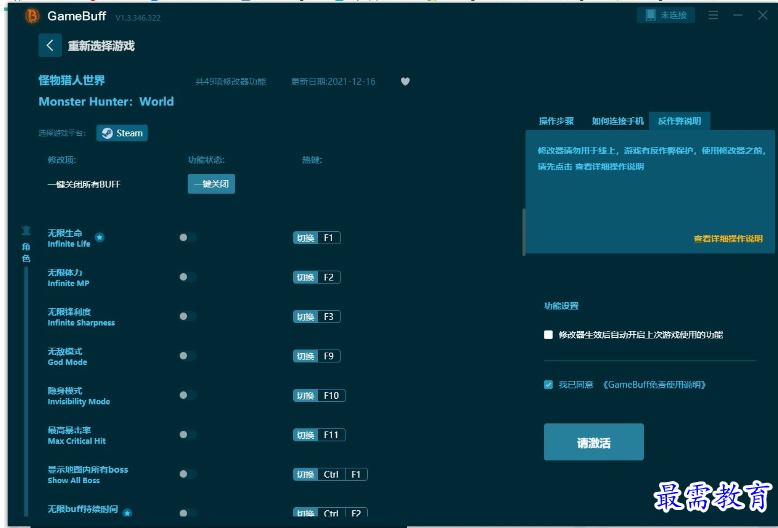Enable God Mode switch
778x528 pixels.
[x=188, y=356]
